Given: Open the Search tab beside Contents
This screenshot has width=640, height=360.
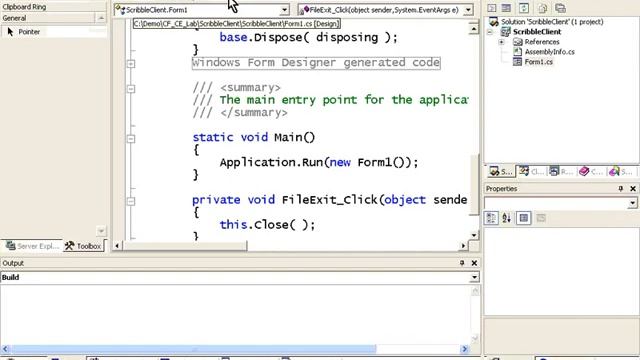Looking at the screenshot, I should click(x=621, y=171).
